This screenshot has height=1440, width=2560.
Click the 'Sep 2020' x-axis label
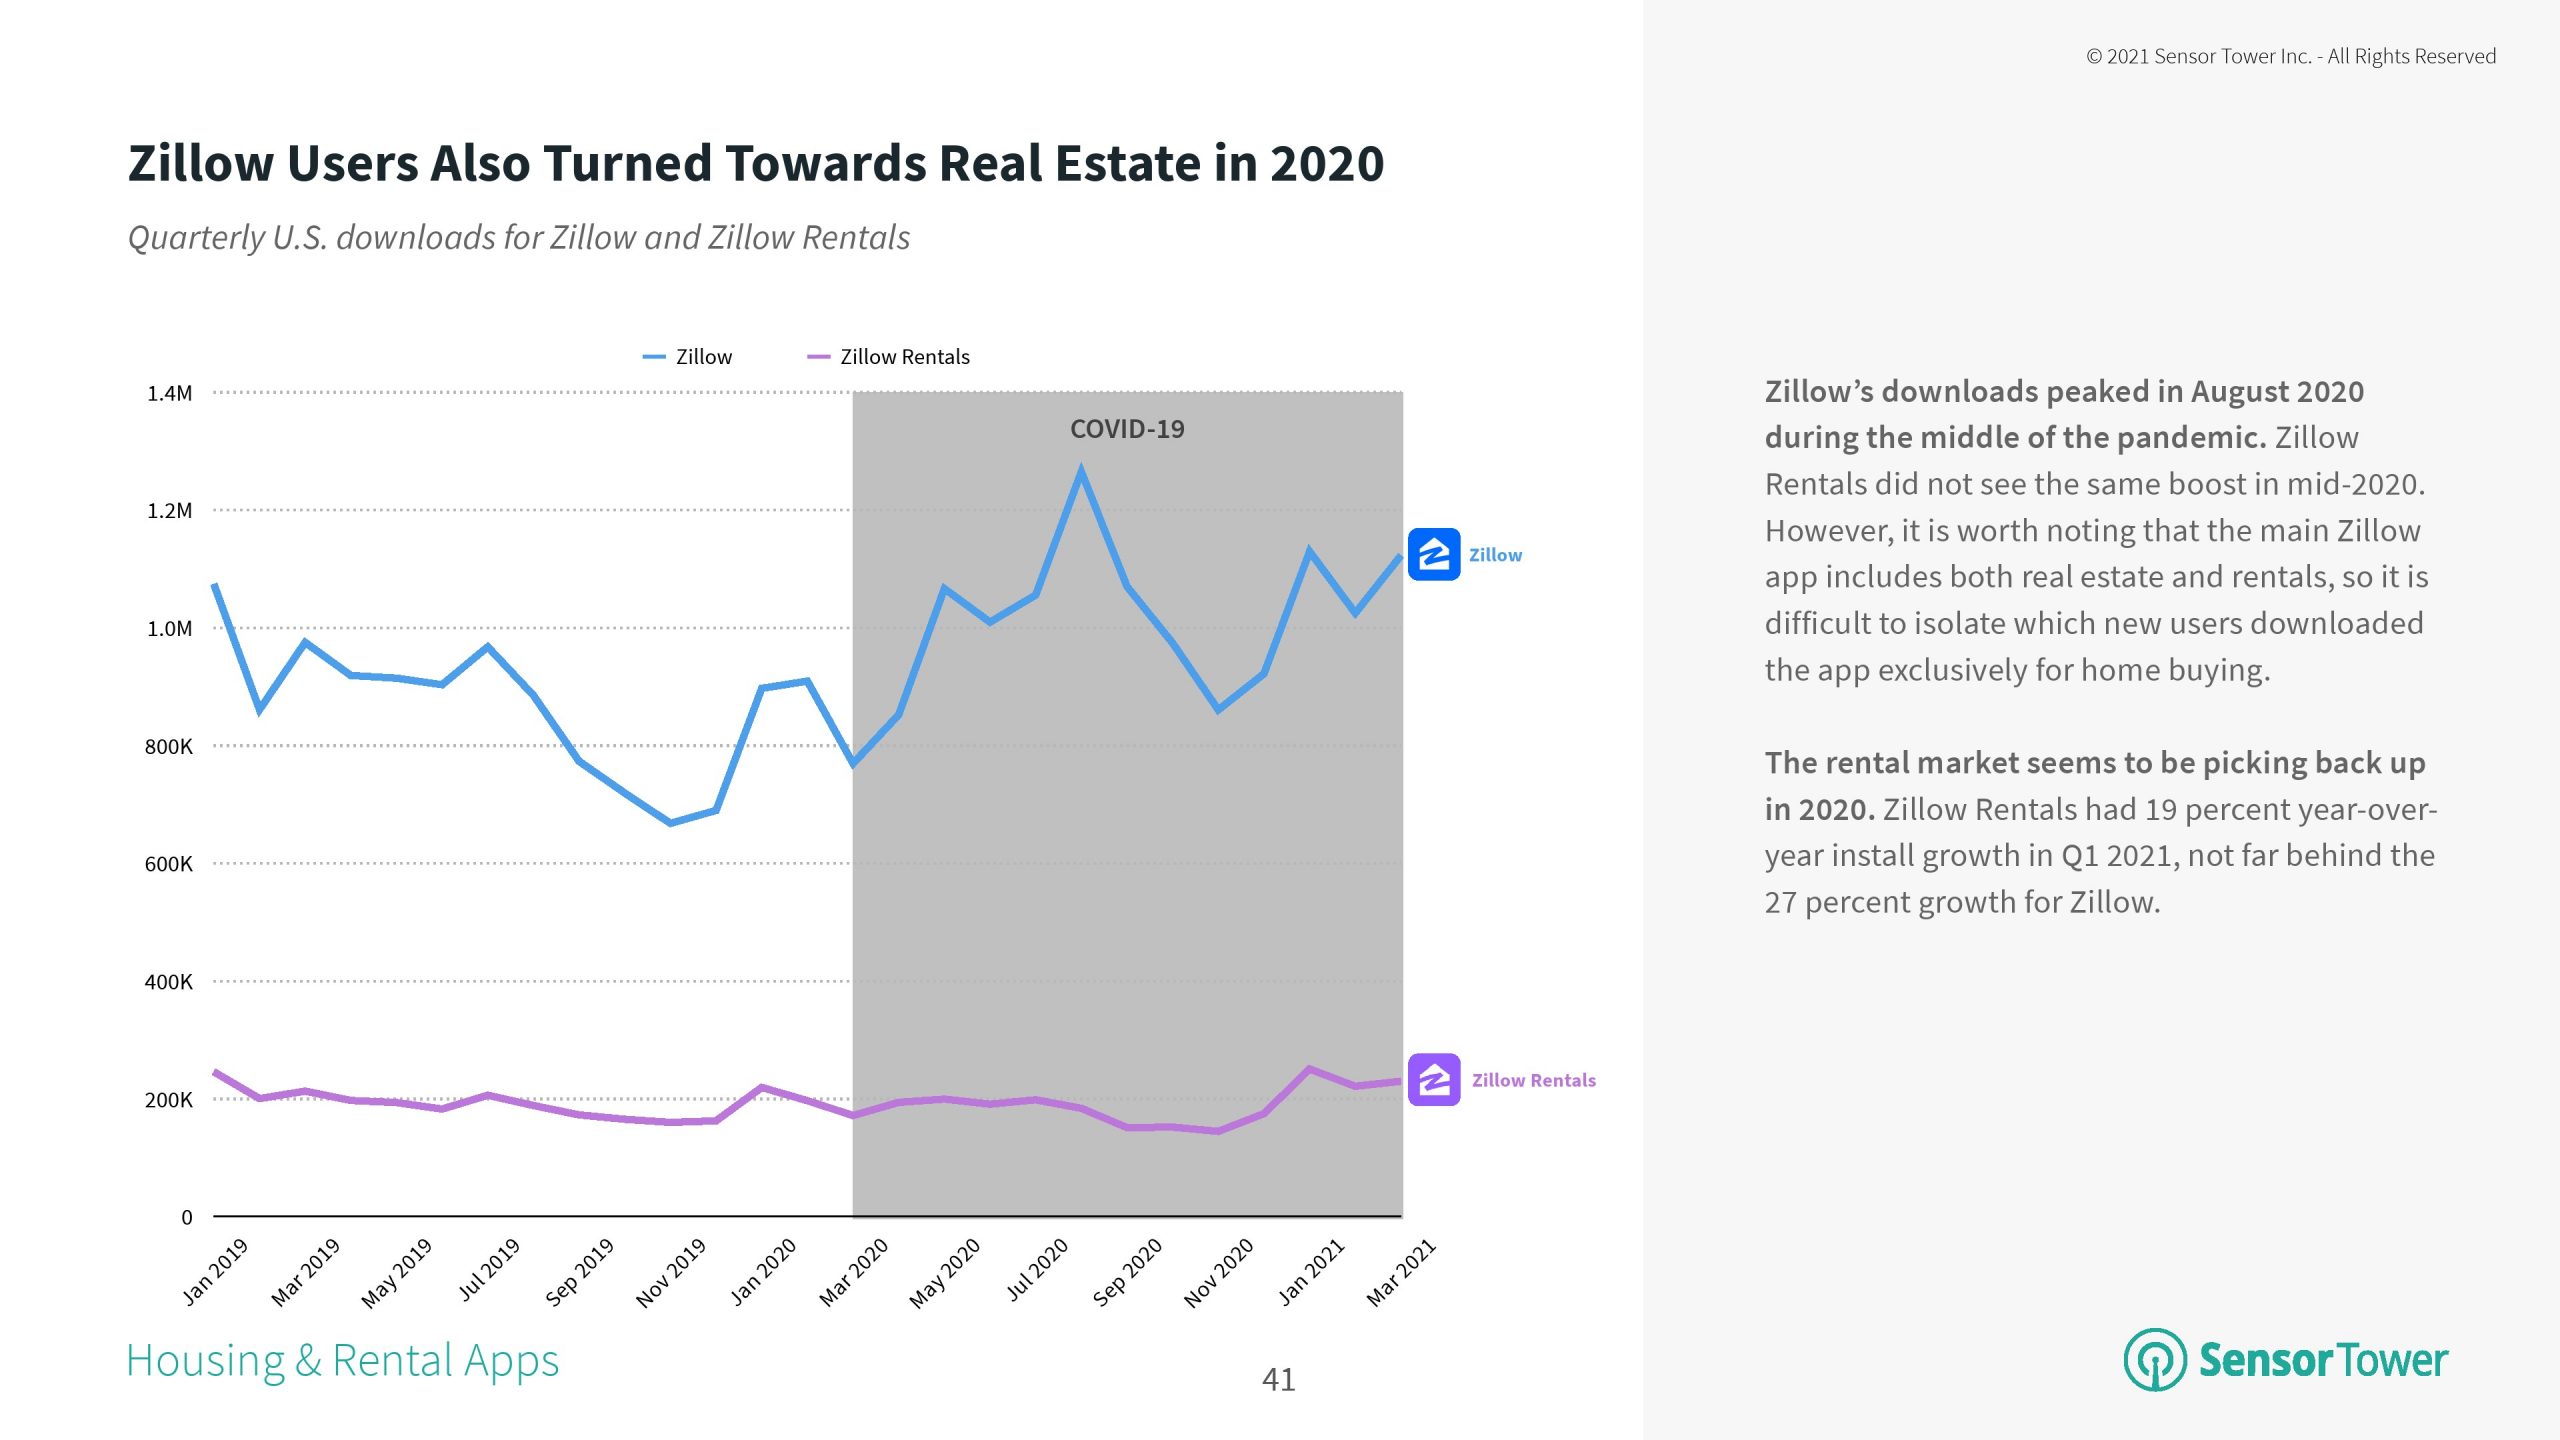1127,1272
